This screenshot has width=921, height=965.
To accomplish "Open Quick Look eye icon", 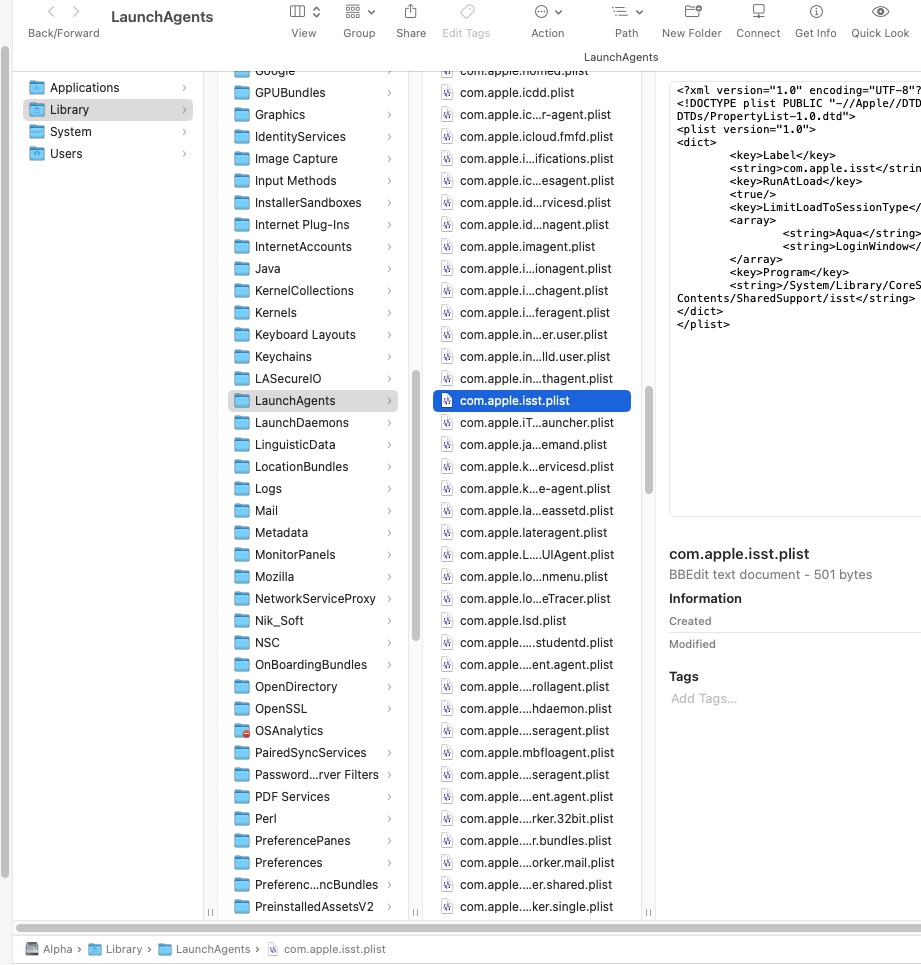I will [x=880, y=12].
